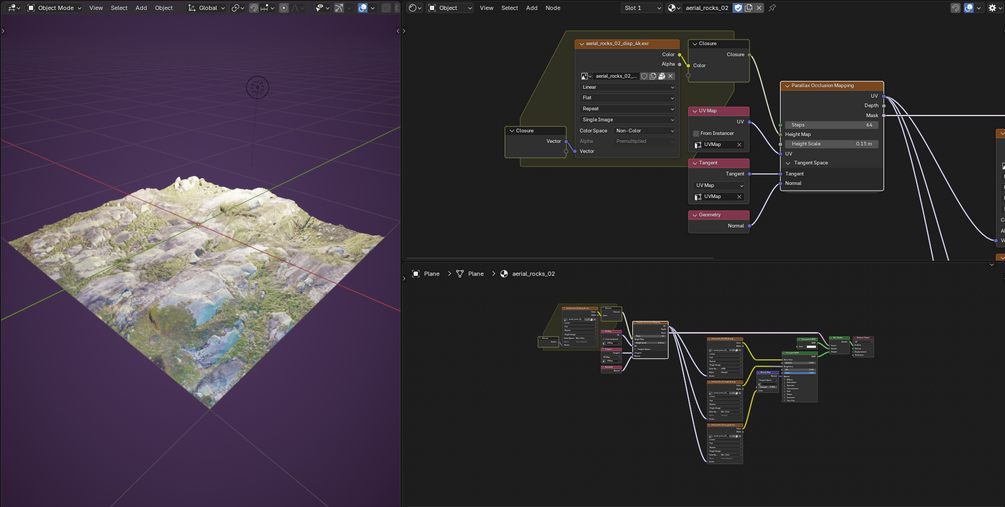Open the snapping options dropdown

pos(267,8)
